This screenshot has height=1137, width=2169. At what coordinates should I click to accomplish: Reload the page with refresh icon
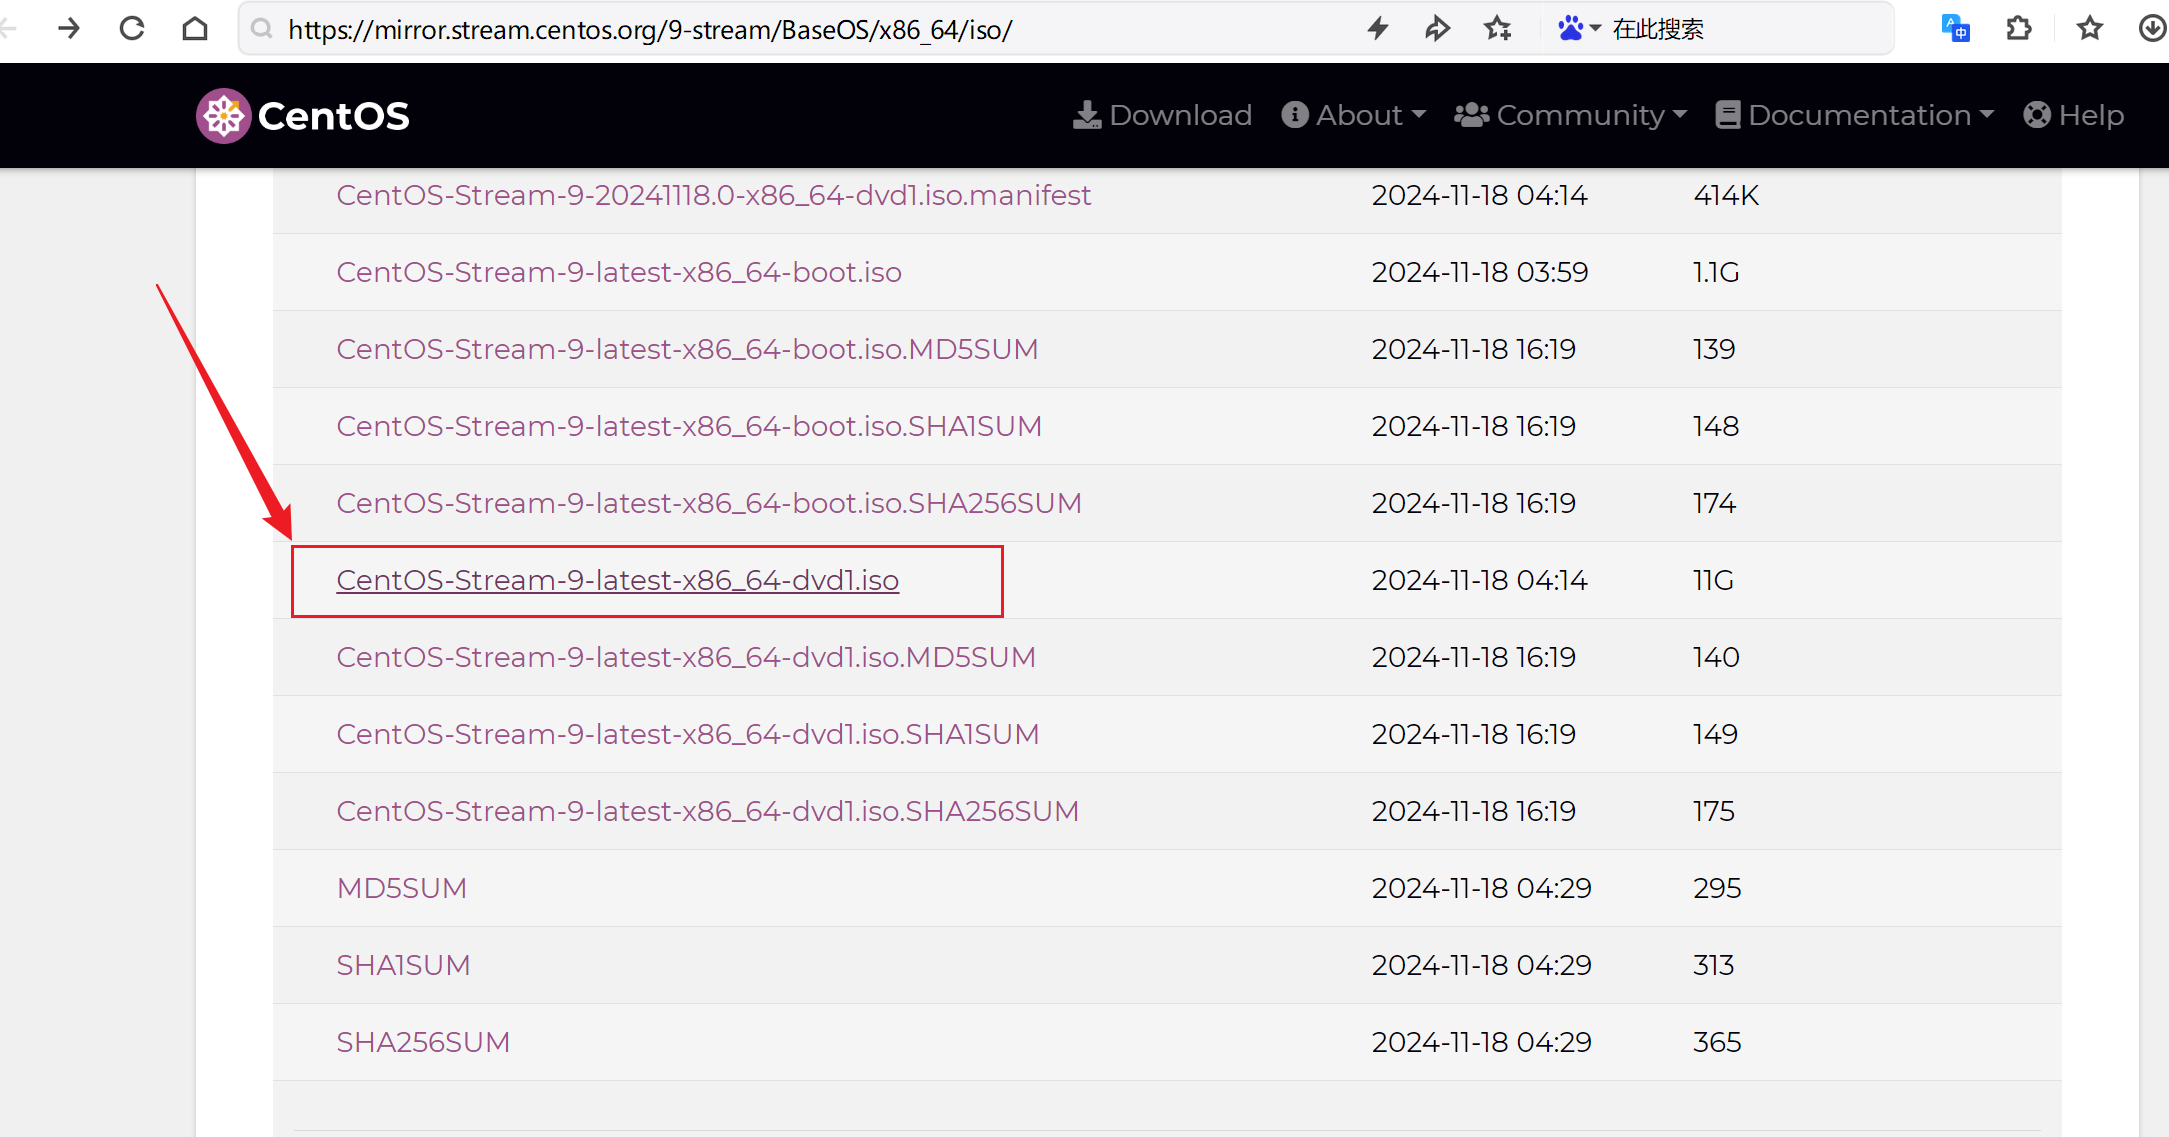pyautogui.click(x=132, y=28)
